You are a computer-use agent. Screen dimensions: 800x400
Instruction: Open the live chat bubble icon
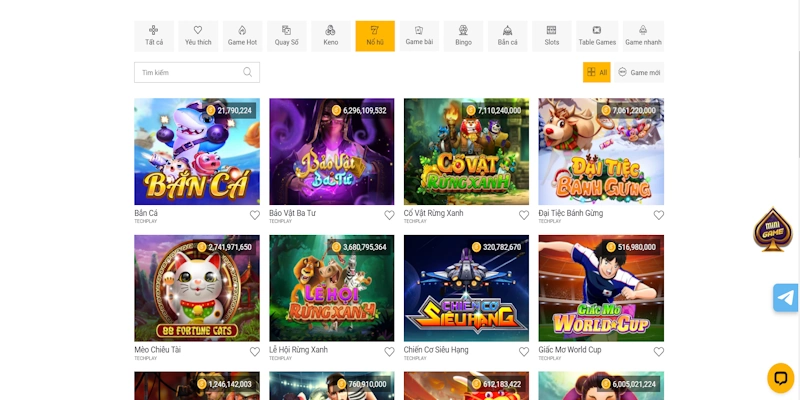coord(781,378)
